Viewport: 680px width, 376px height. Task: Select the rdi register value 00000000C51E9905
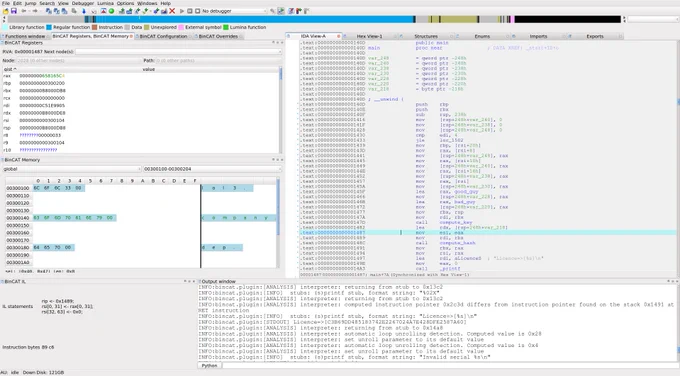pyautogui.click(x=42, y=105)
